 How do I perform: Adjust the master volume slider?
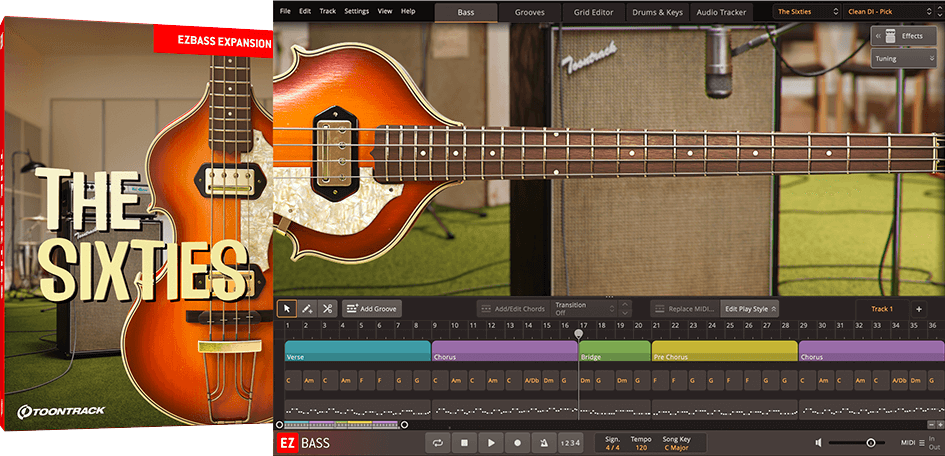click(870, 443)
